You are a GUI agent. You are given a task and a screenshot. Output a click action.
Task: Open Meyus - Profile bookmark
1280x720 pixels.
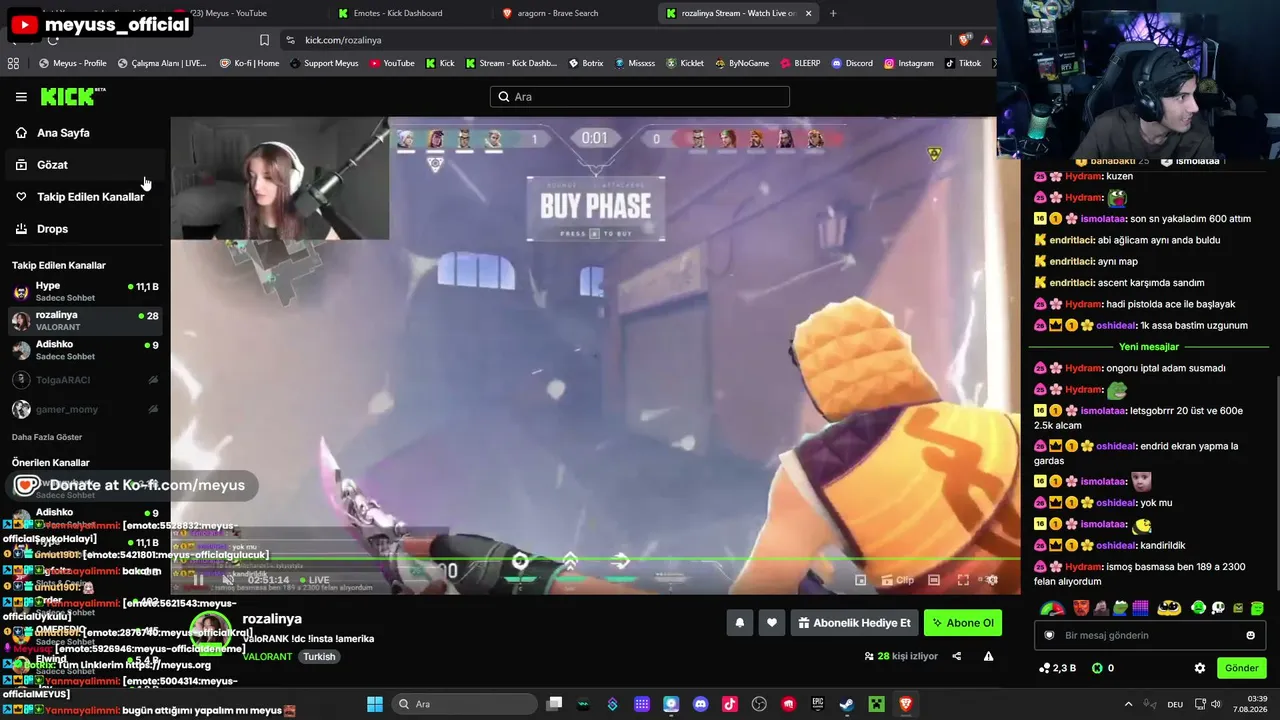pos(73,63)
